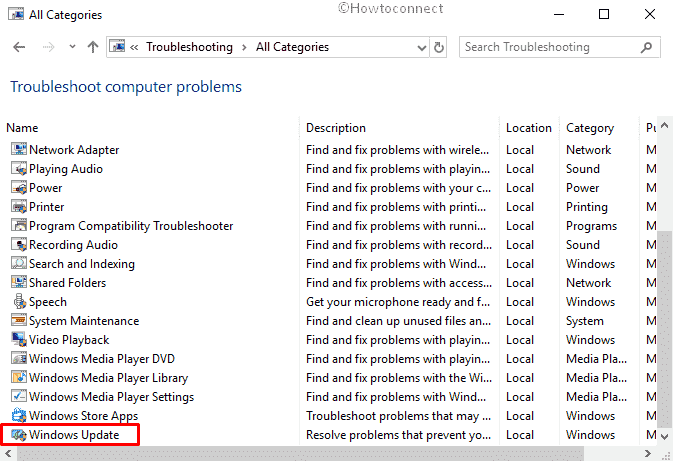The image size is (673, 461).
Task: Click the Windows Media Player Library icon
Action: (19, 377)
